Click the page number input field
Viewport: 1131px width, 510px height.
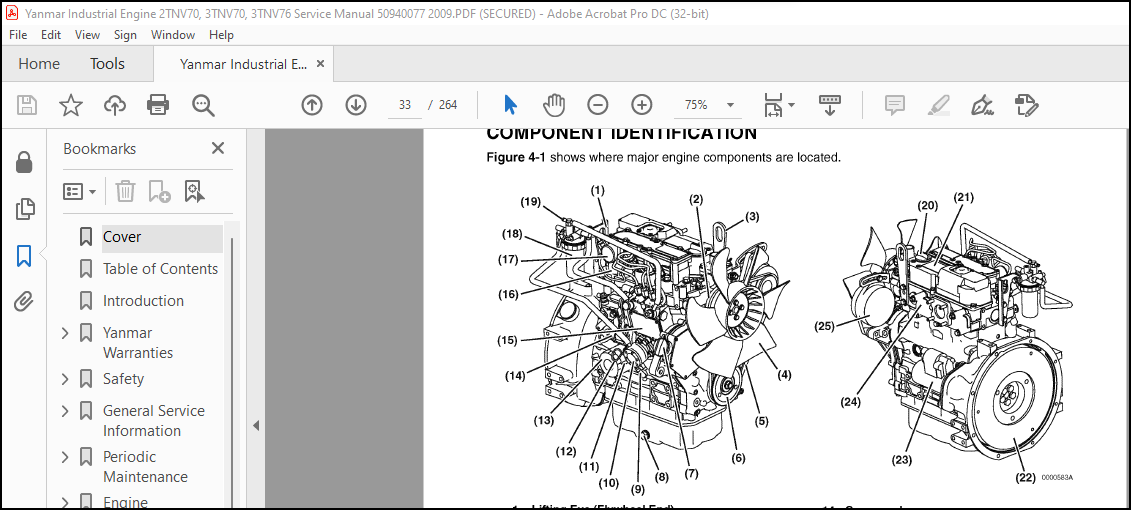(404, 105)
